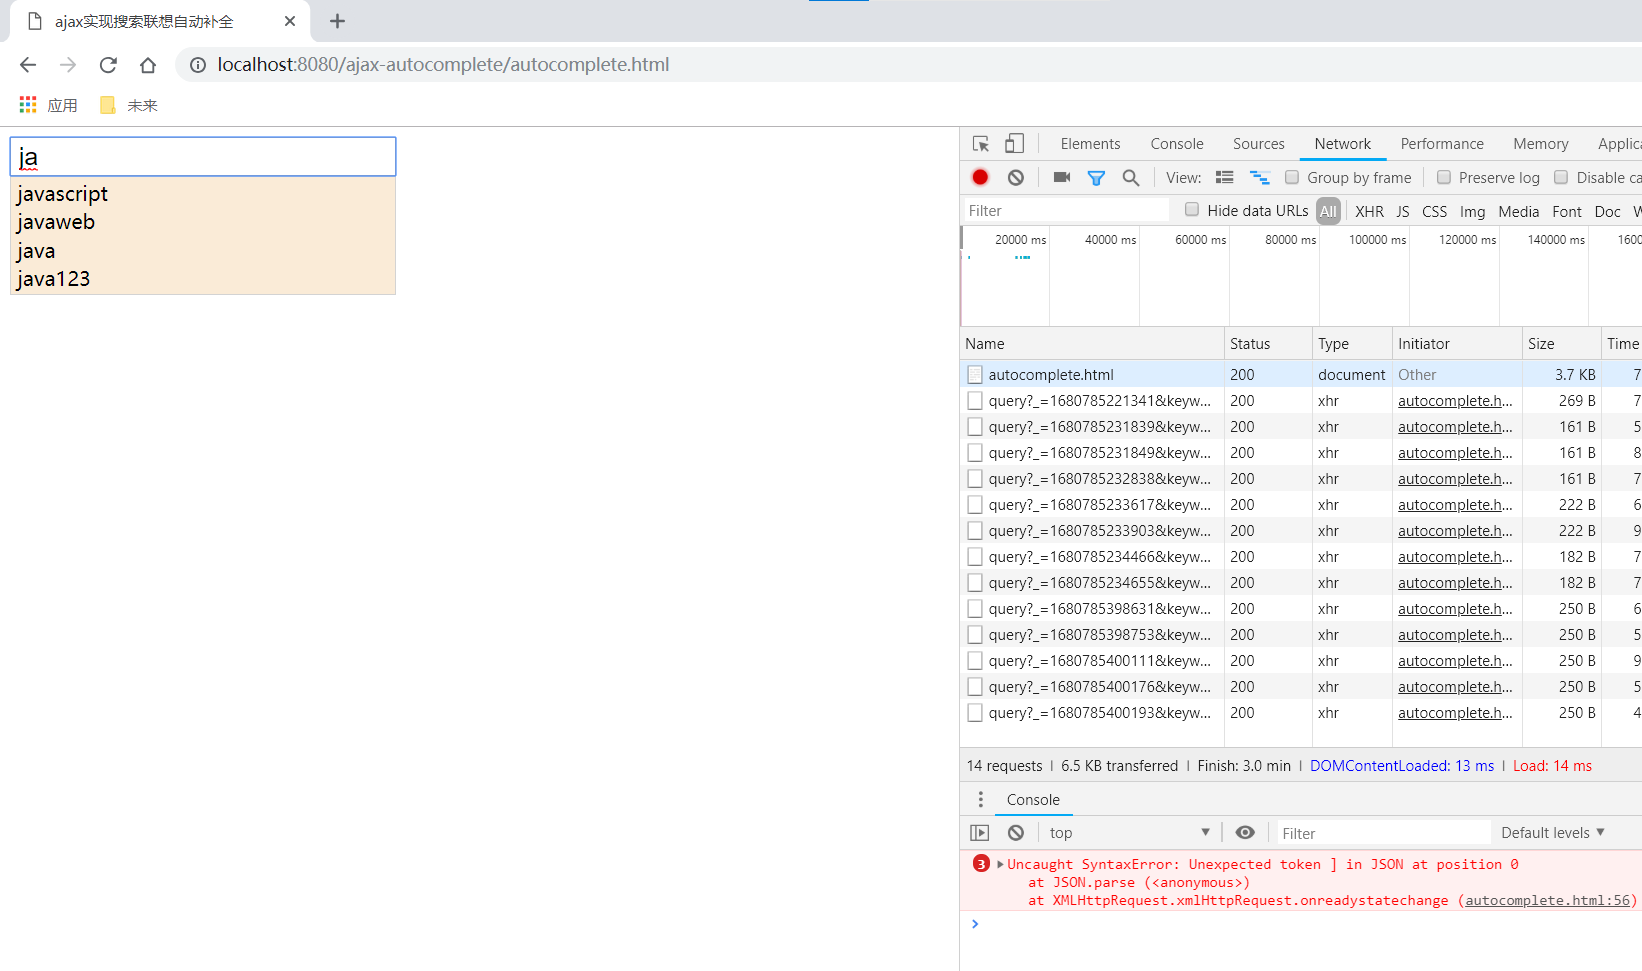This screenshot has width=1642, height=971.
Task: Open autocomplete.html:56 source link
Action: tap(1548, 901)
